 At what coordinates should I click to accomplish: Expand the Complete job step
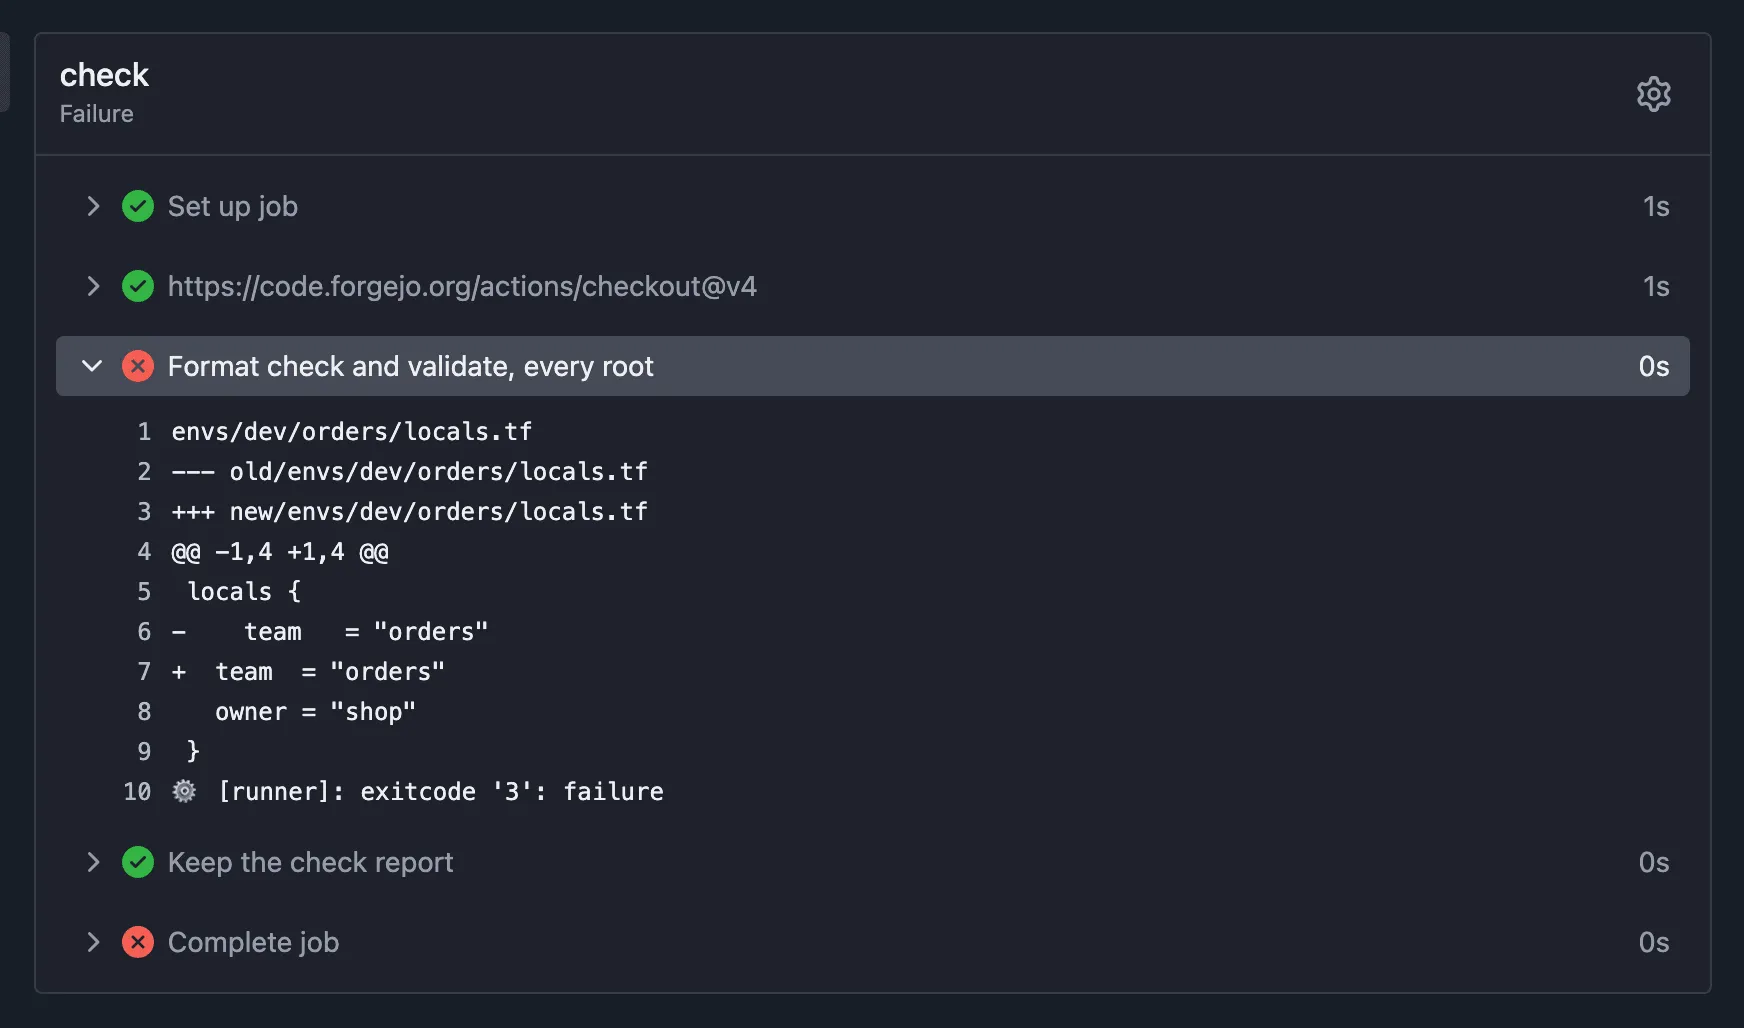(x=93, y=942)
